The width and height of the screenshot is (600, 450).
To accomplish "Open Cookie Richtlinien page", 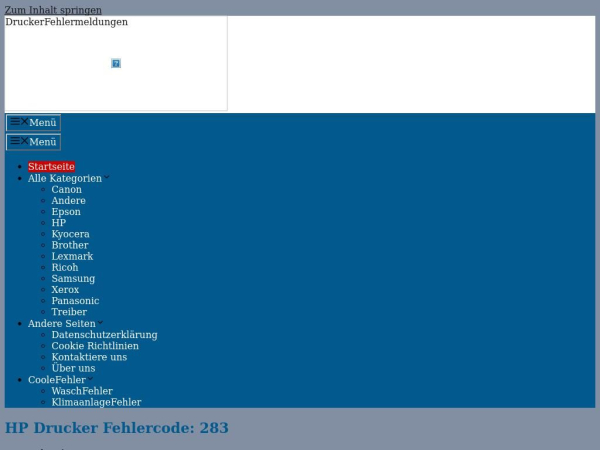I will (x=95, y=346).
